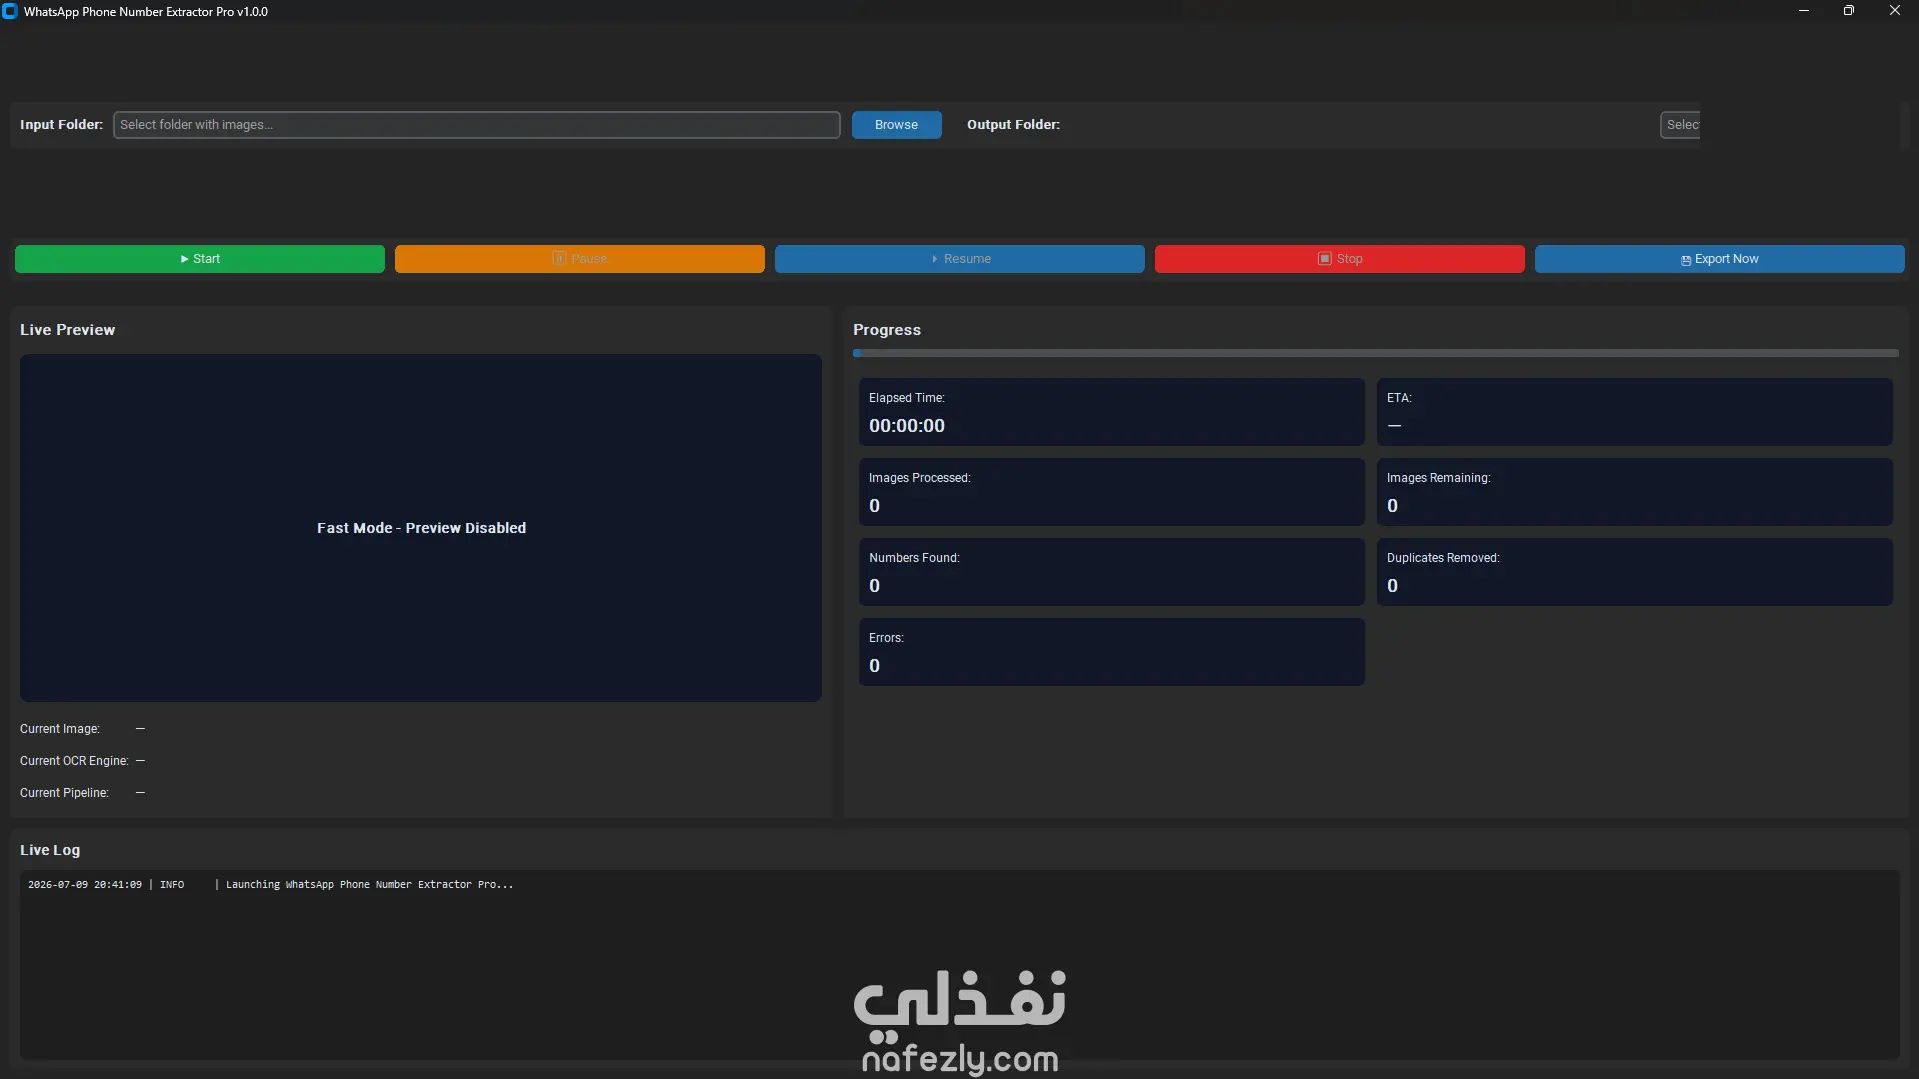
Task: Click the Output Folder path field
Action: (x=1680, y=125)
